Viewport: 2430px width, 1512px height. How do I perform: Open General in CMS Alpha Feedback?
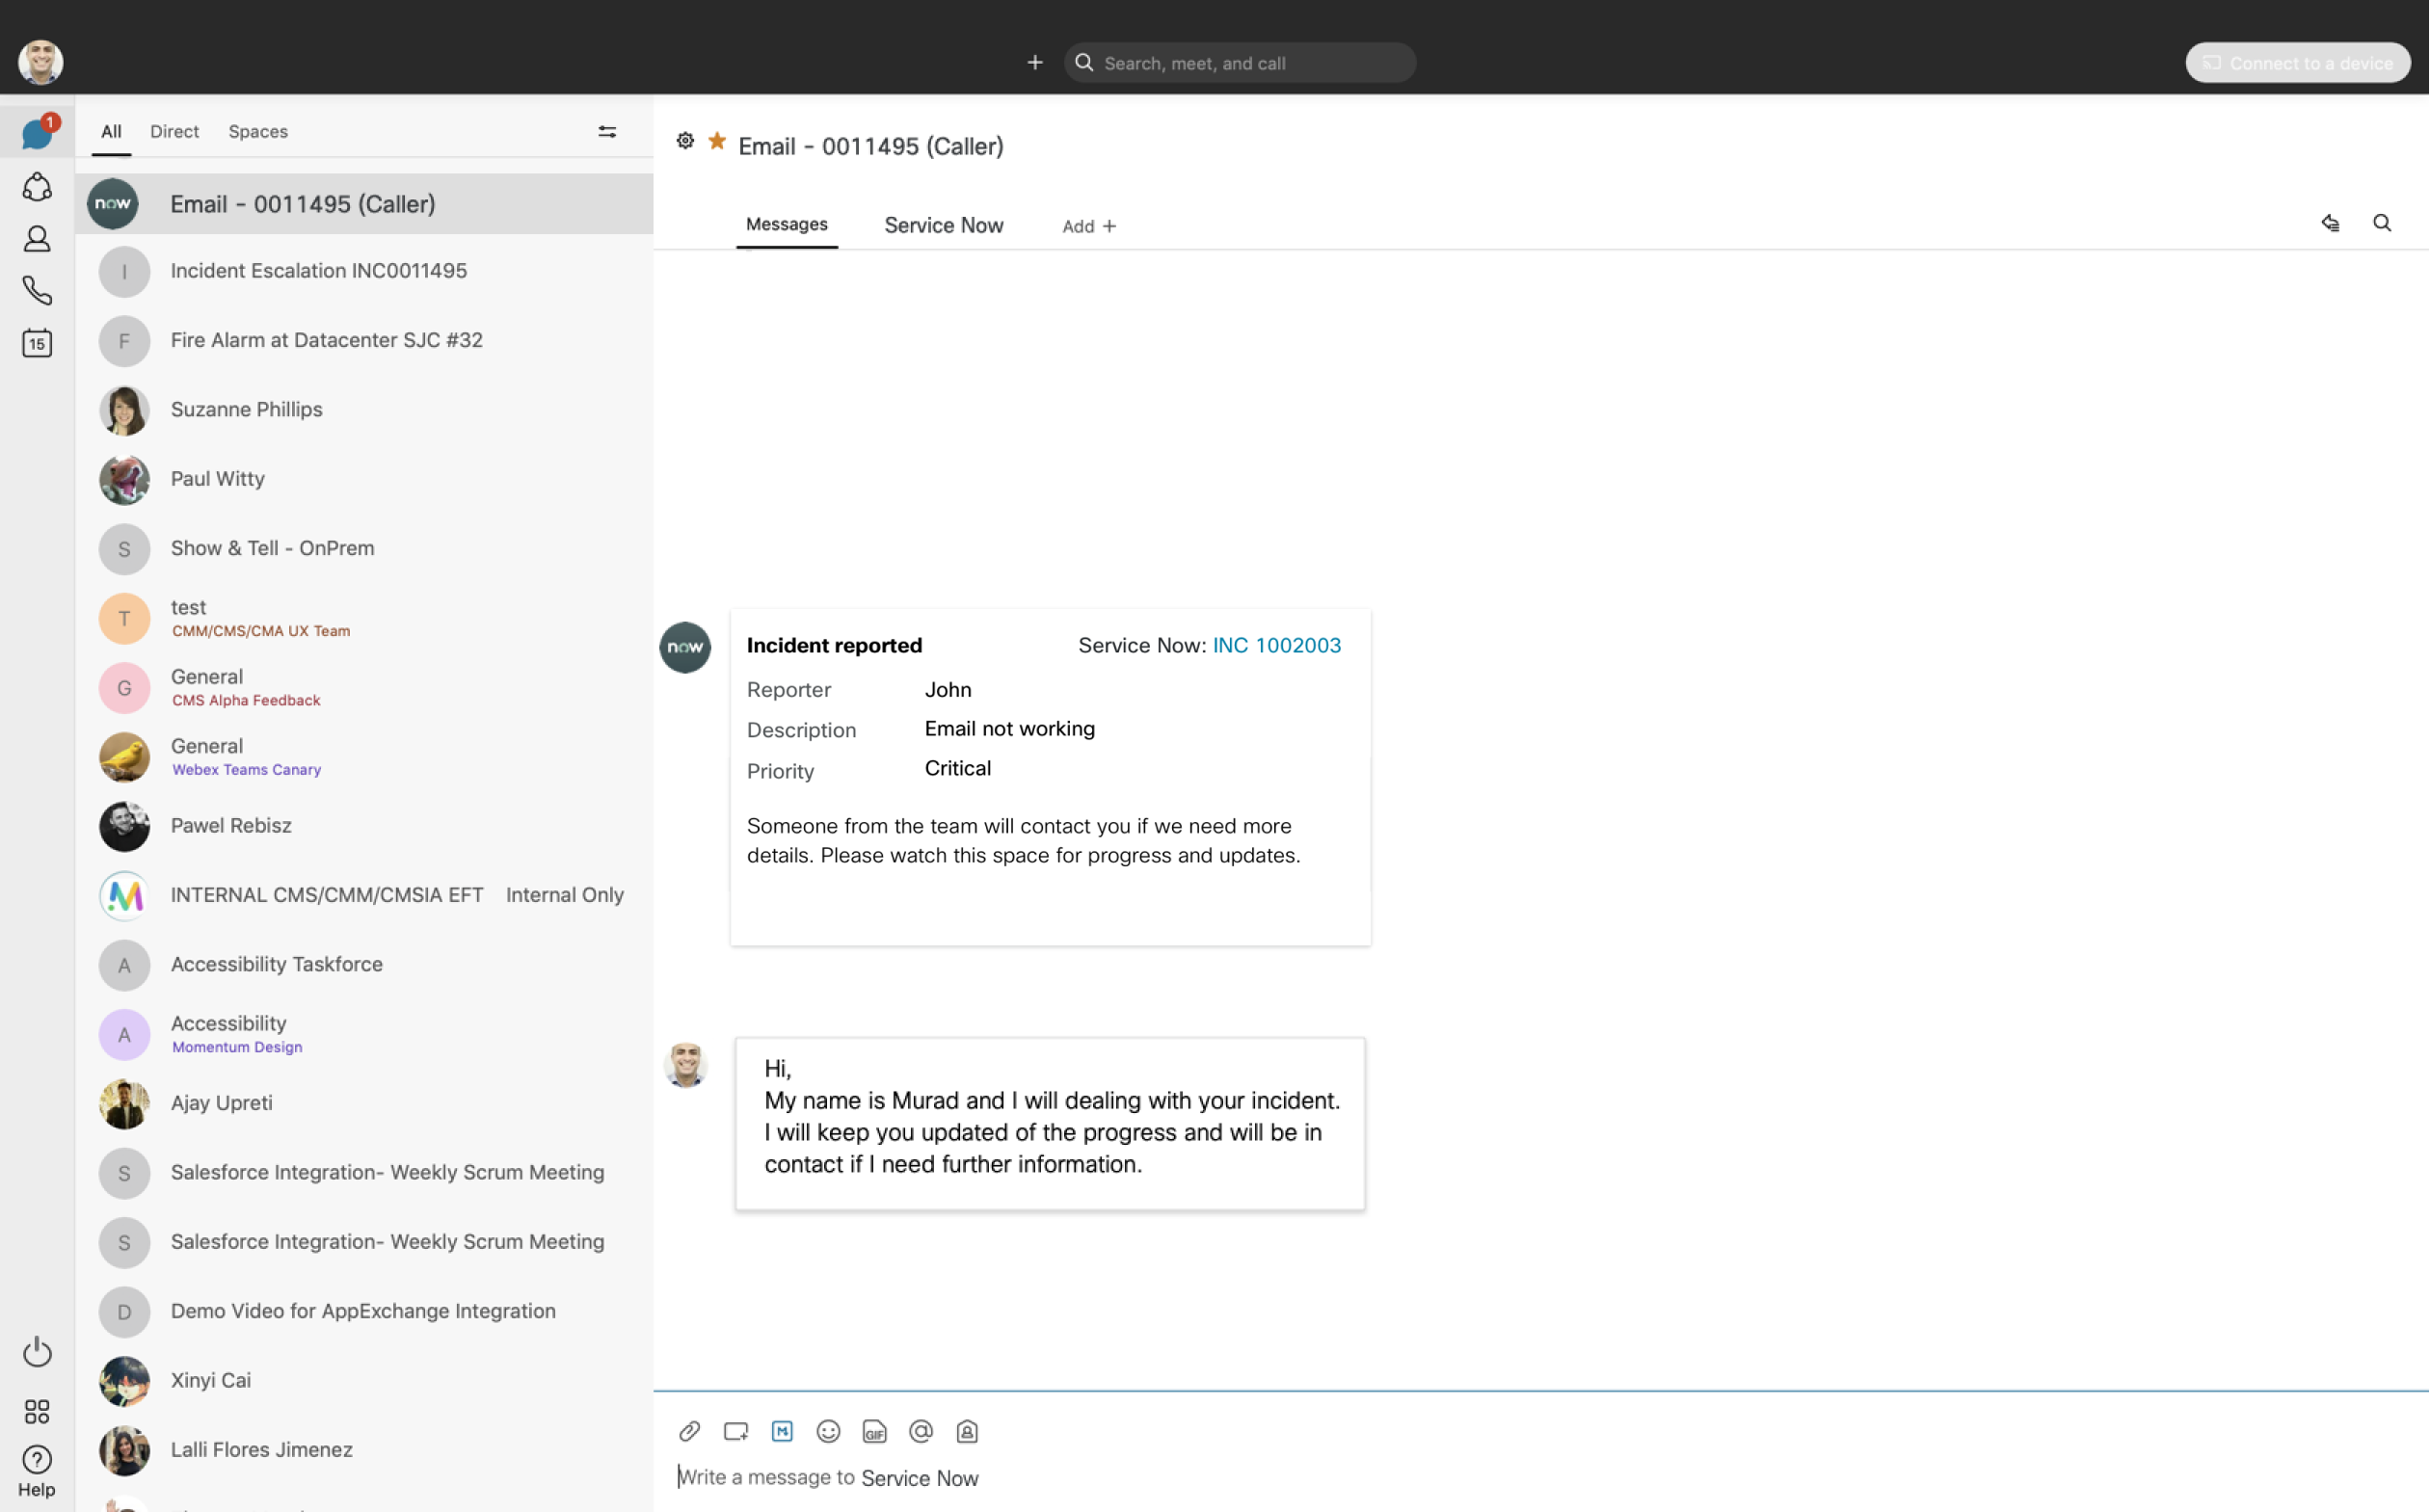tap(364, 688)
